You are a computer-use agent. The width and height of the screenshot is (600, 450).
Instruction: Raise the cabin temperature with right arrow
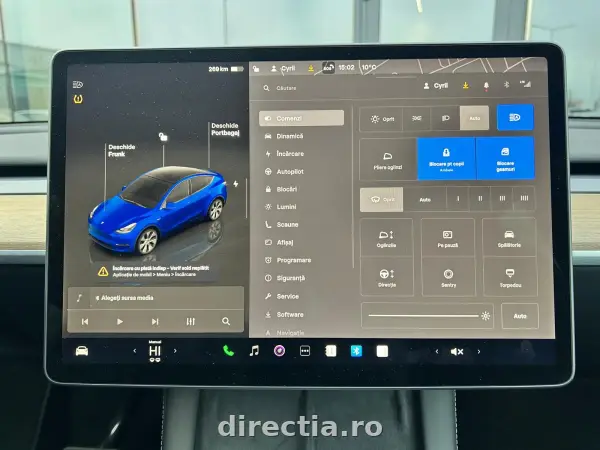(175, 351)
